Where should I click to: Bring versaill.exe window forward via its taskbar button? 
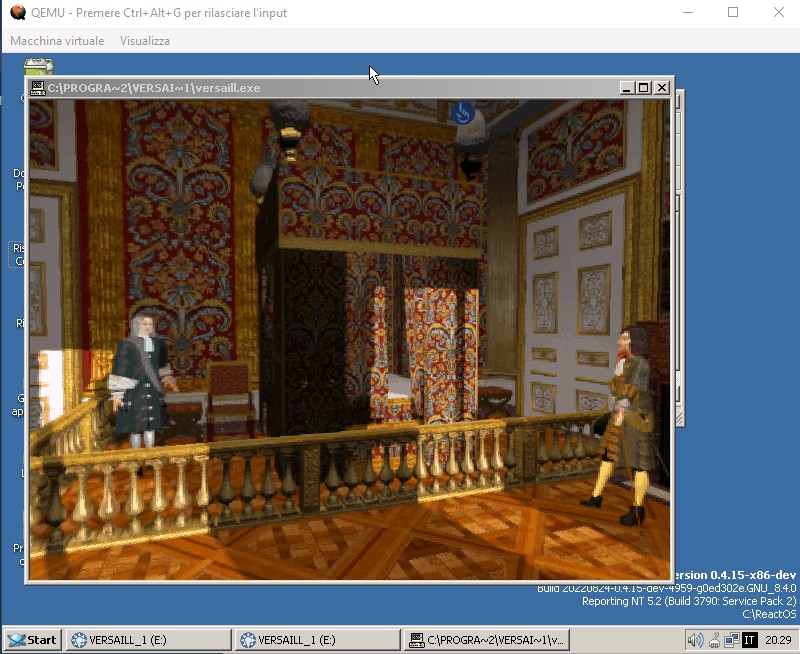coord(487,639)
